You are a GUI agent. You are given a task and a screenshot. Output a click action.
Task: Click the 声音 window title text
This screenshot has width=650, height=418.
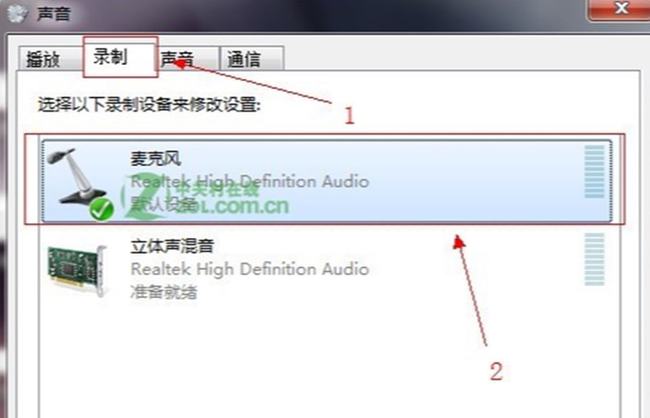point(54,14)
